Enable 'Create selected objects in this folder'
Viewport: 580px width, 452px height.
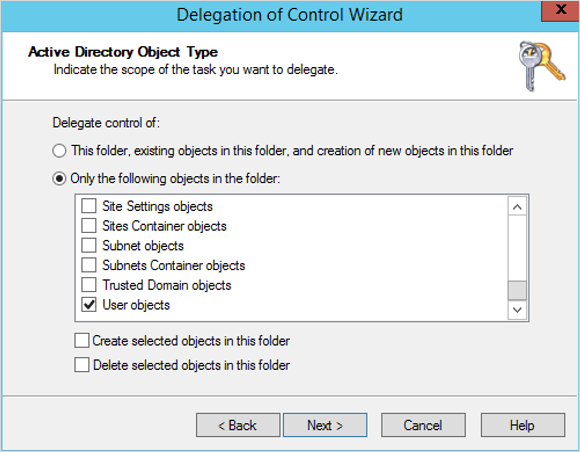coord(81,341)
